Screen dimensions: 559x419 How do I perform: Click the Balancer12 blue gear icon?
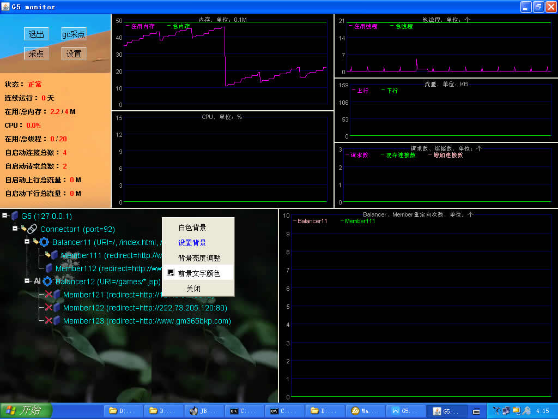point(47,281)
